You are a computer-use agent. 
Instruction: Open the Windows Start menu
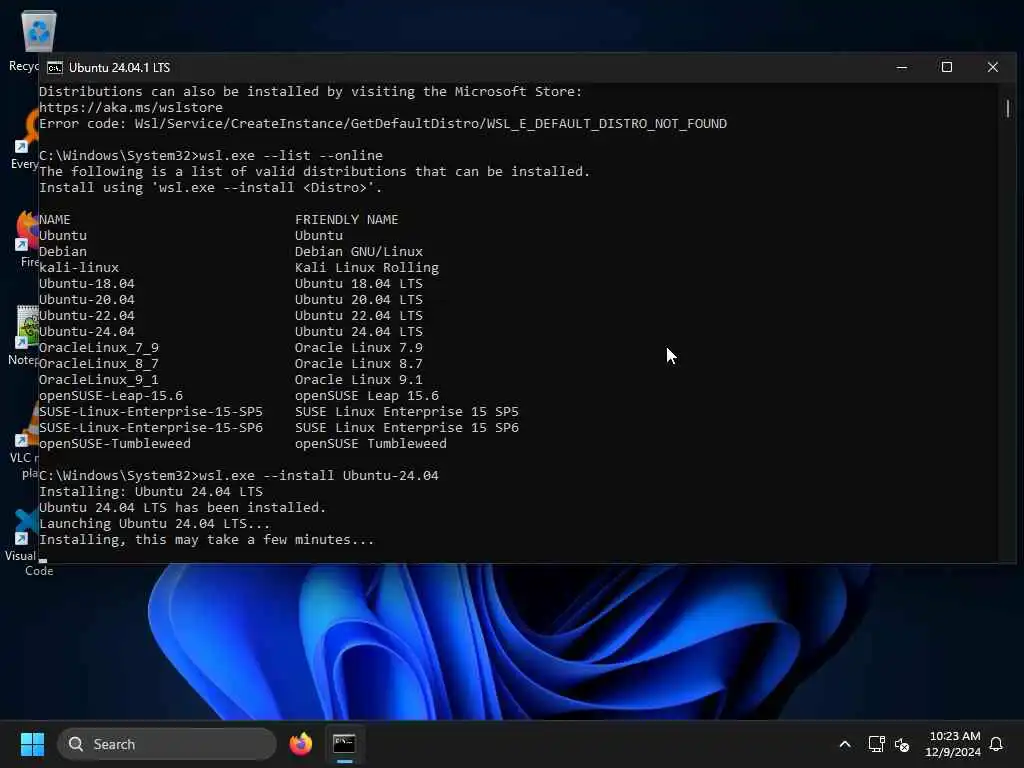tap(32, 744)
